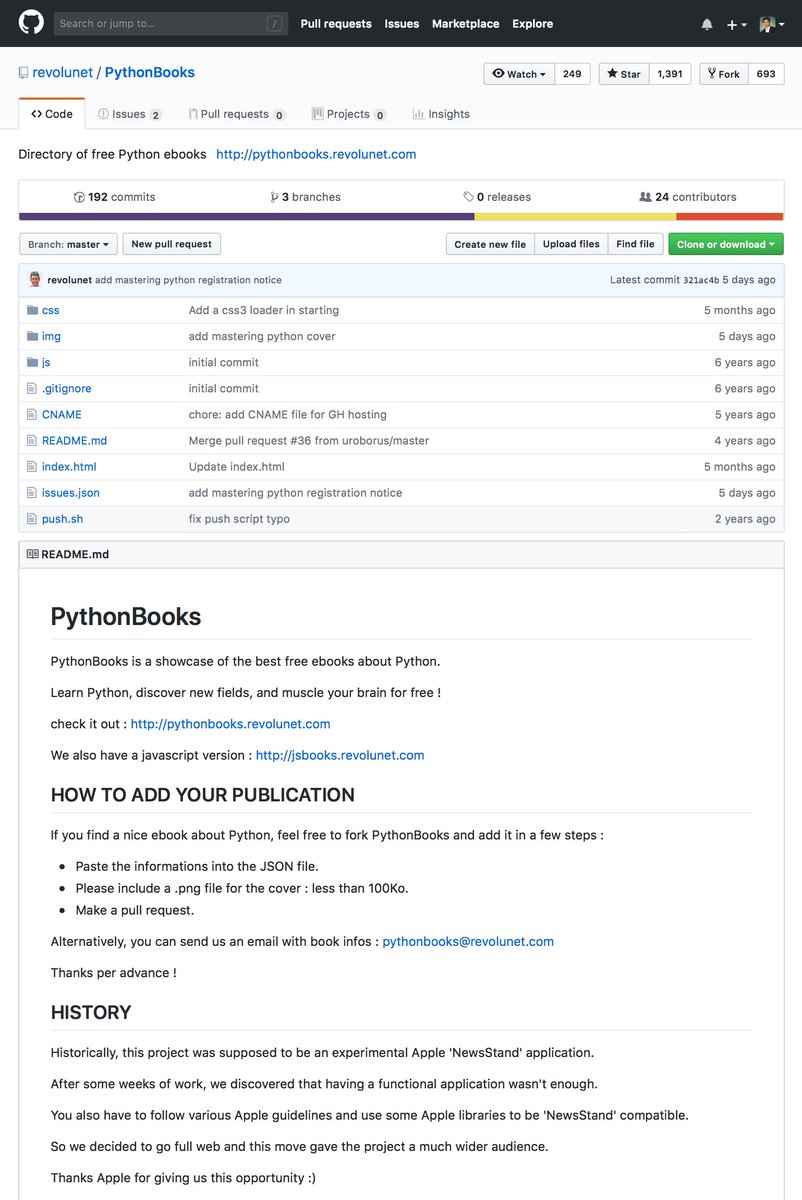View the 0 releases
The image size is (802, 1200).
click(x=497, y=197)
